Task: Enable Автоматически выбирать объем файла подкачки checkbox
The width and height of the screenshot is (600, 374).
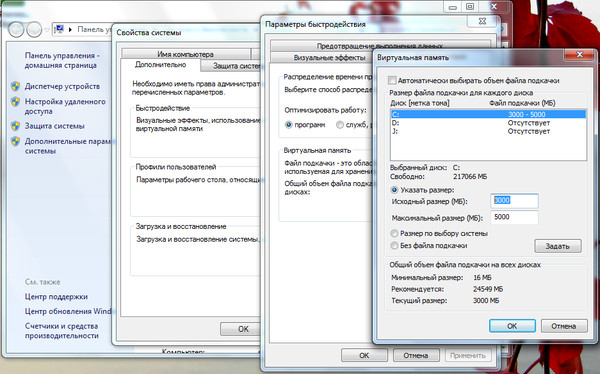Action: click(x=392, y=80)
